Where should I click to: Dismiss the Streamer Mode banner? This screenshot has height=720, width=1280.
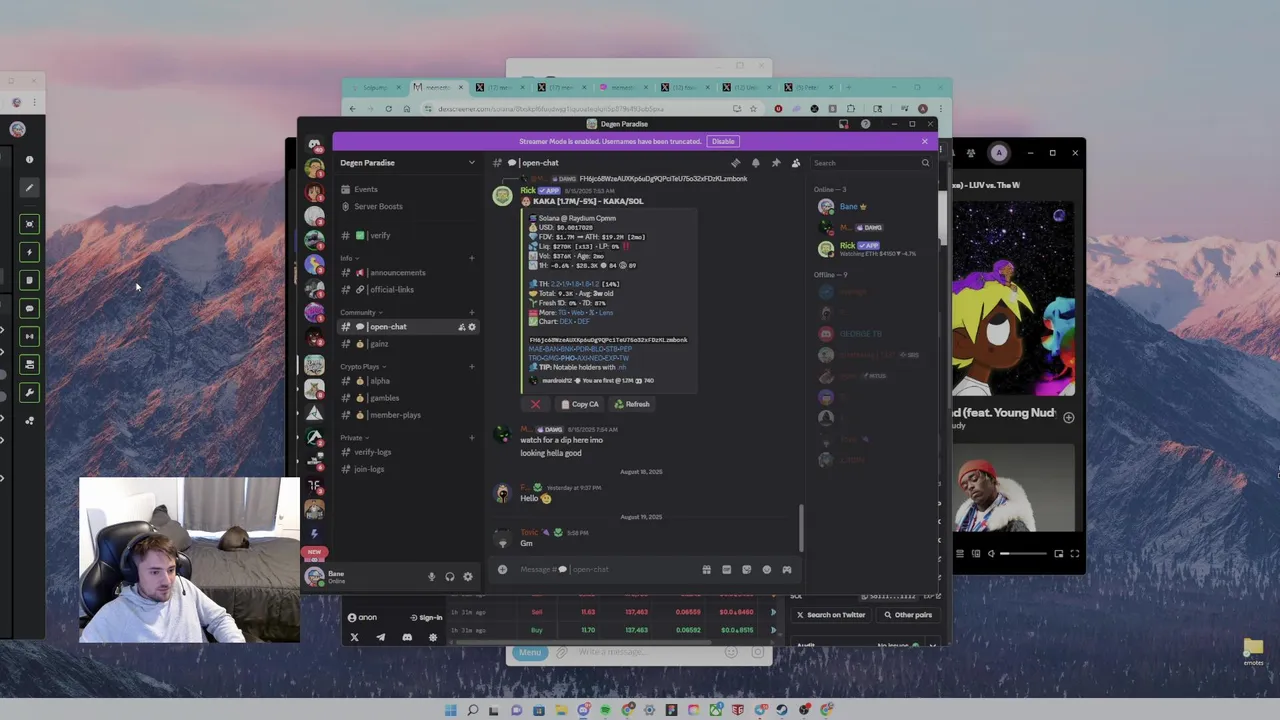(x=925, y=141)
